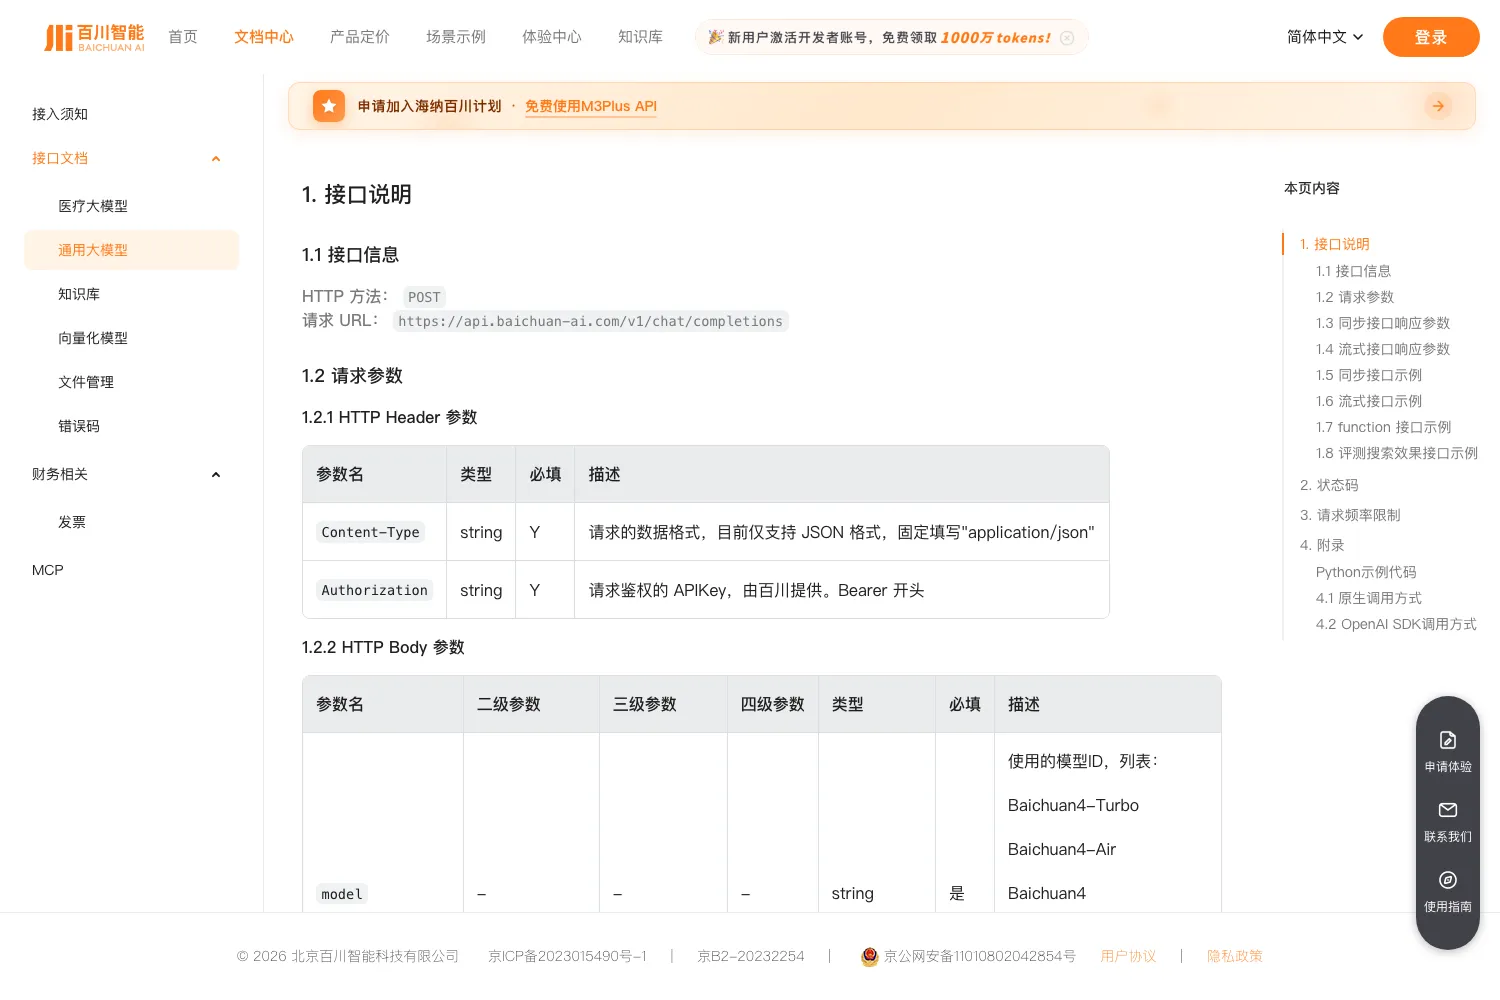Image resolution: width=1500 pixels, height=1000 pixels.
Task: Collapse the 财务相关 sidebar section
Action: click(216, 475)
